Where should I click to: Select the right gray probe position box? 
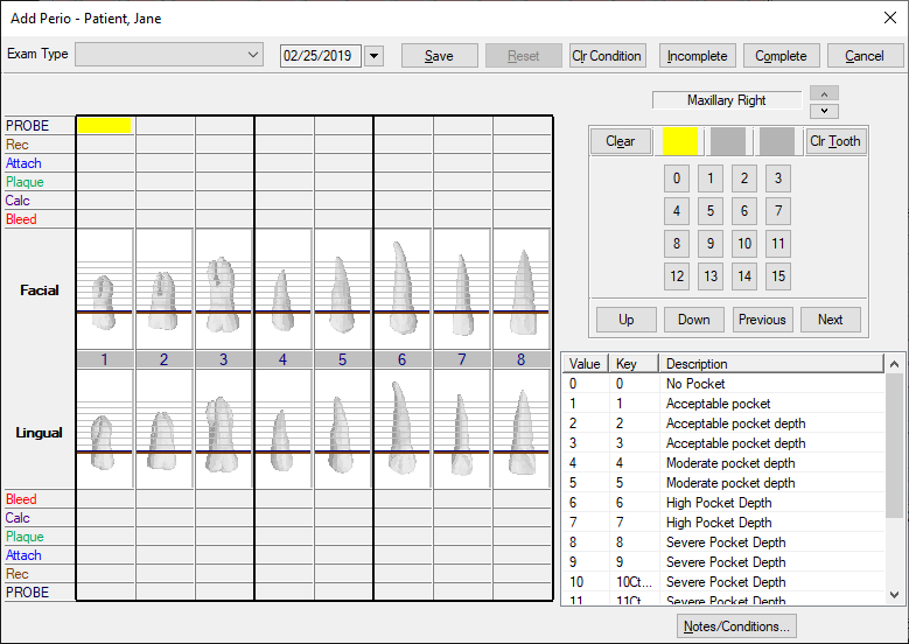777,141
